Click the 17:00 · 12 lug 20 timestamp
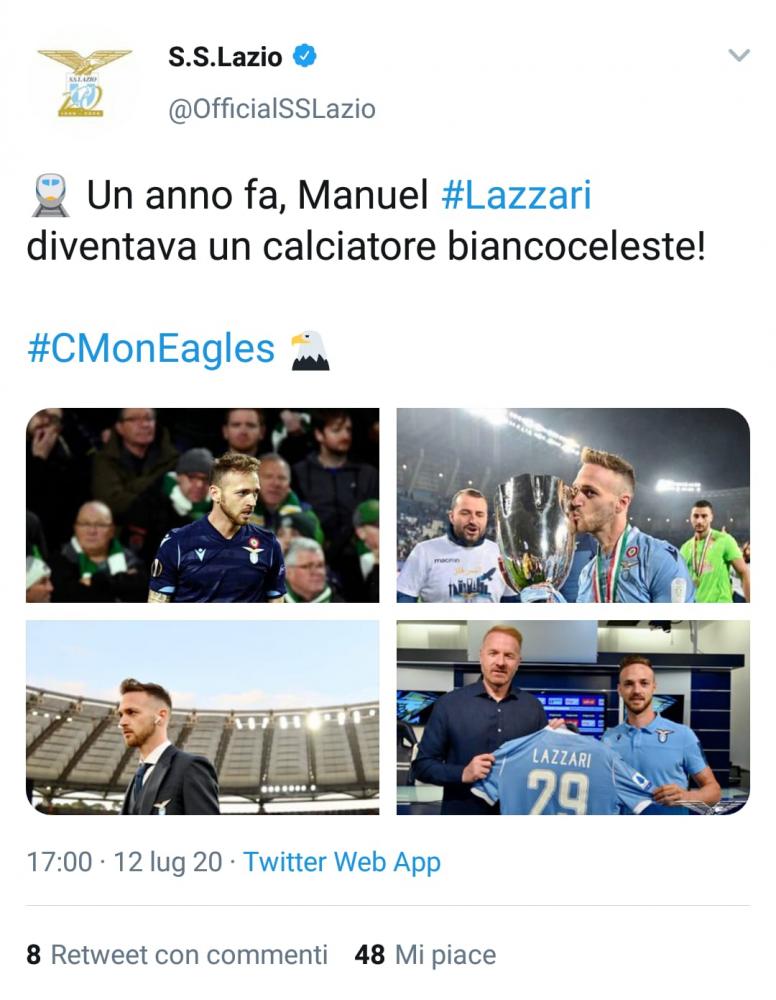The image size is (776, 1000). (x=124, y=862)
